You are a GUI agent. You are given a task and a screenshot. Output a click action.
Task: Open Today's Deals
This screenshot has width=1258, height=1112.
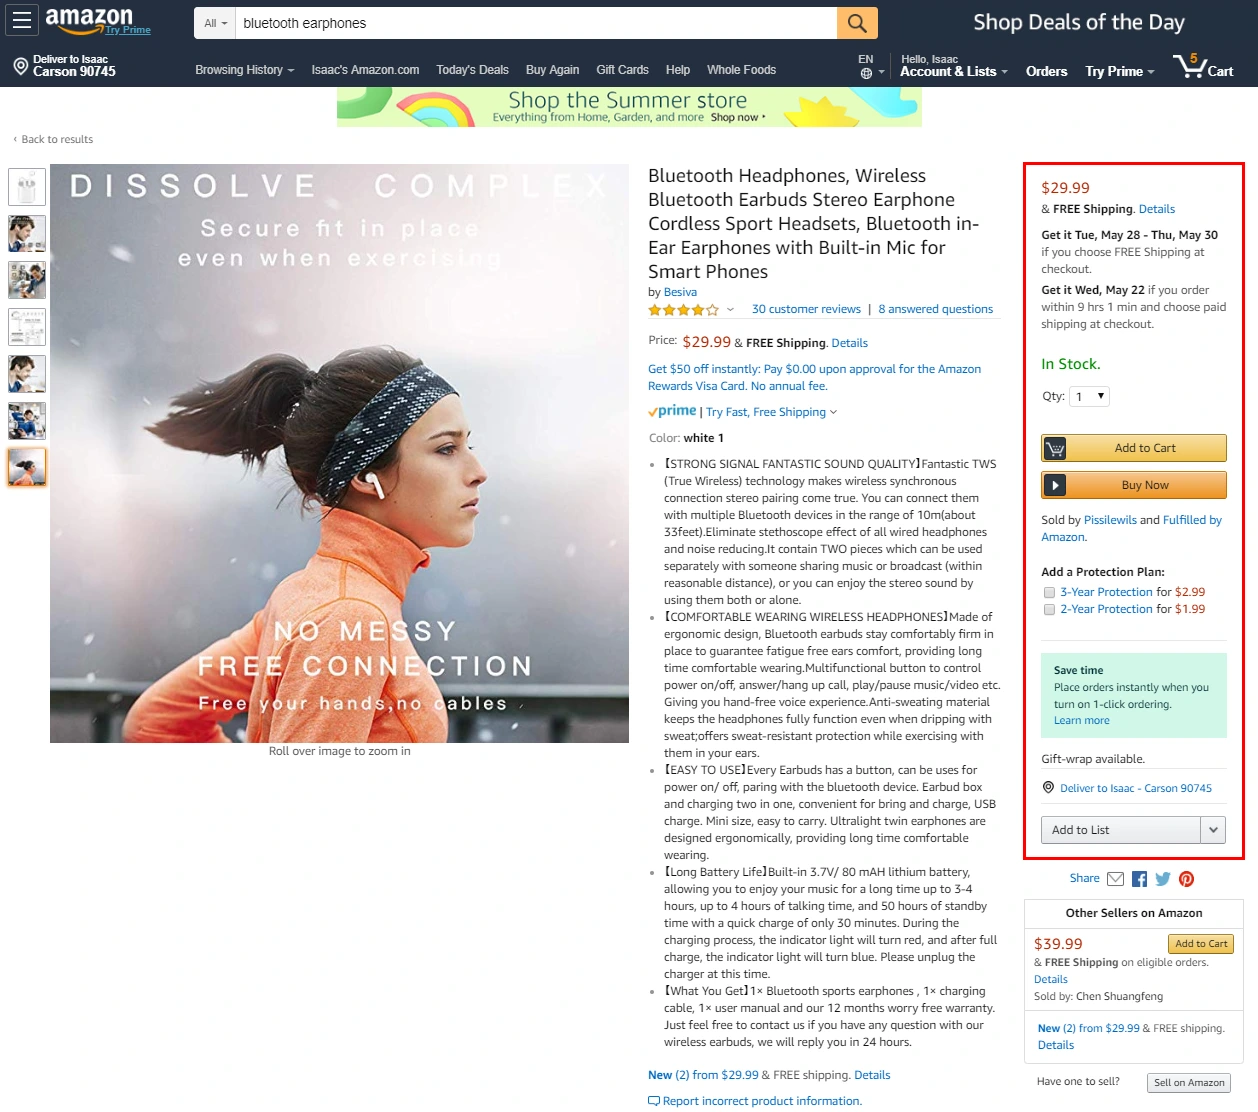(472, 70)
